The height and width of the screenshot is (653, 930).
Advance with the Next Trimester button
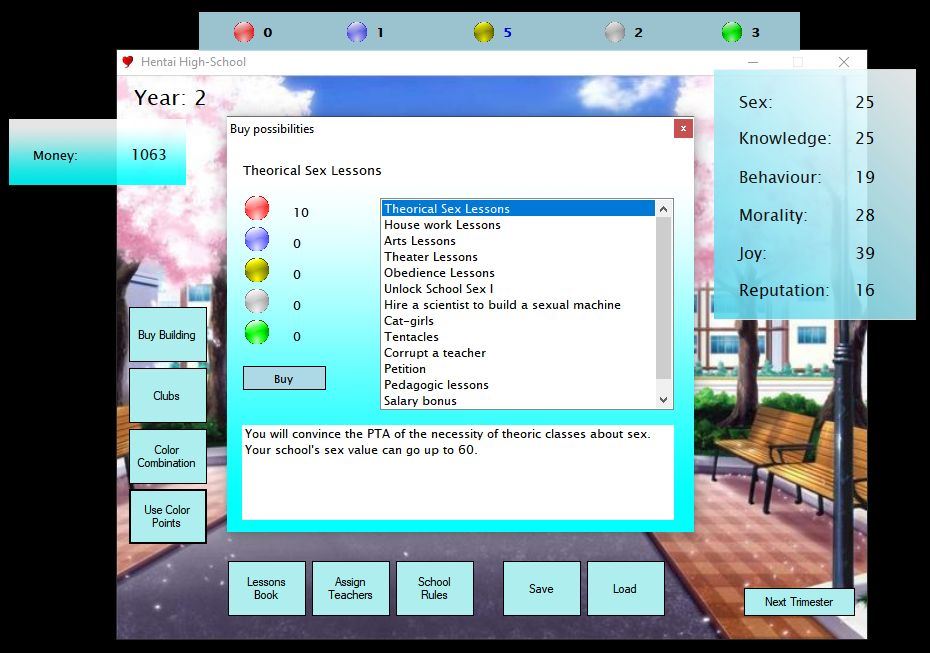point(798,602)
